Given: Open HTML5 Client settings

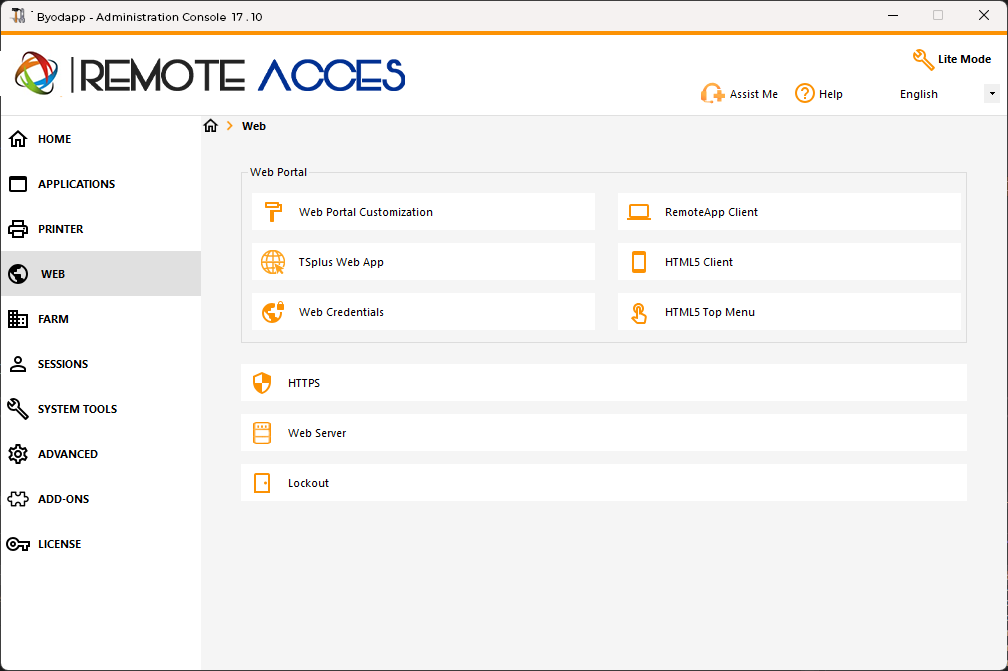Looking at the screenshot, I should click(789, 262).
